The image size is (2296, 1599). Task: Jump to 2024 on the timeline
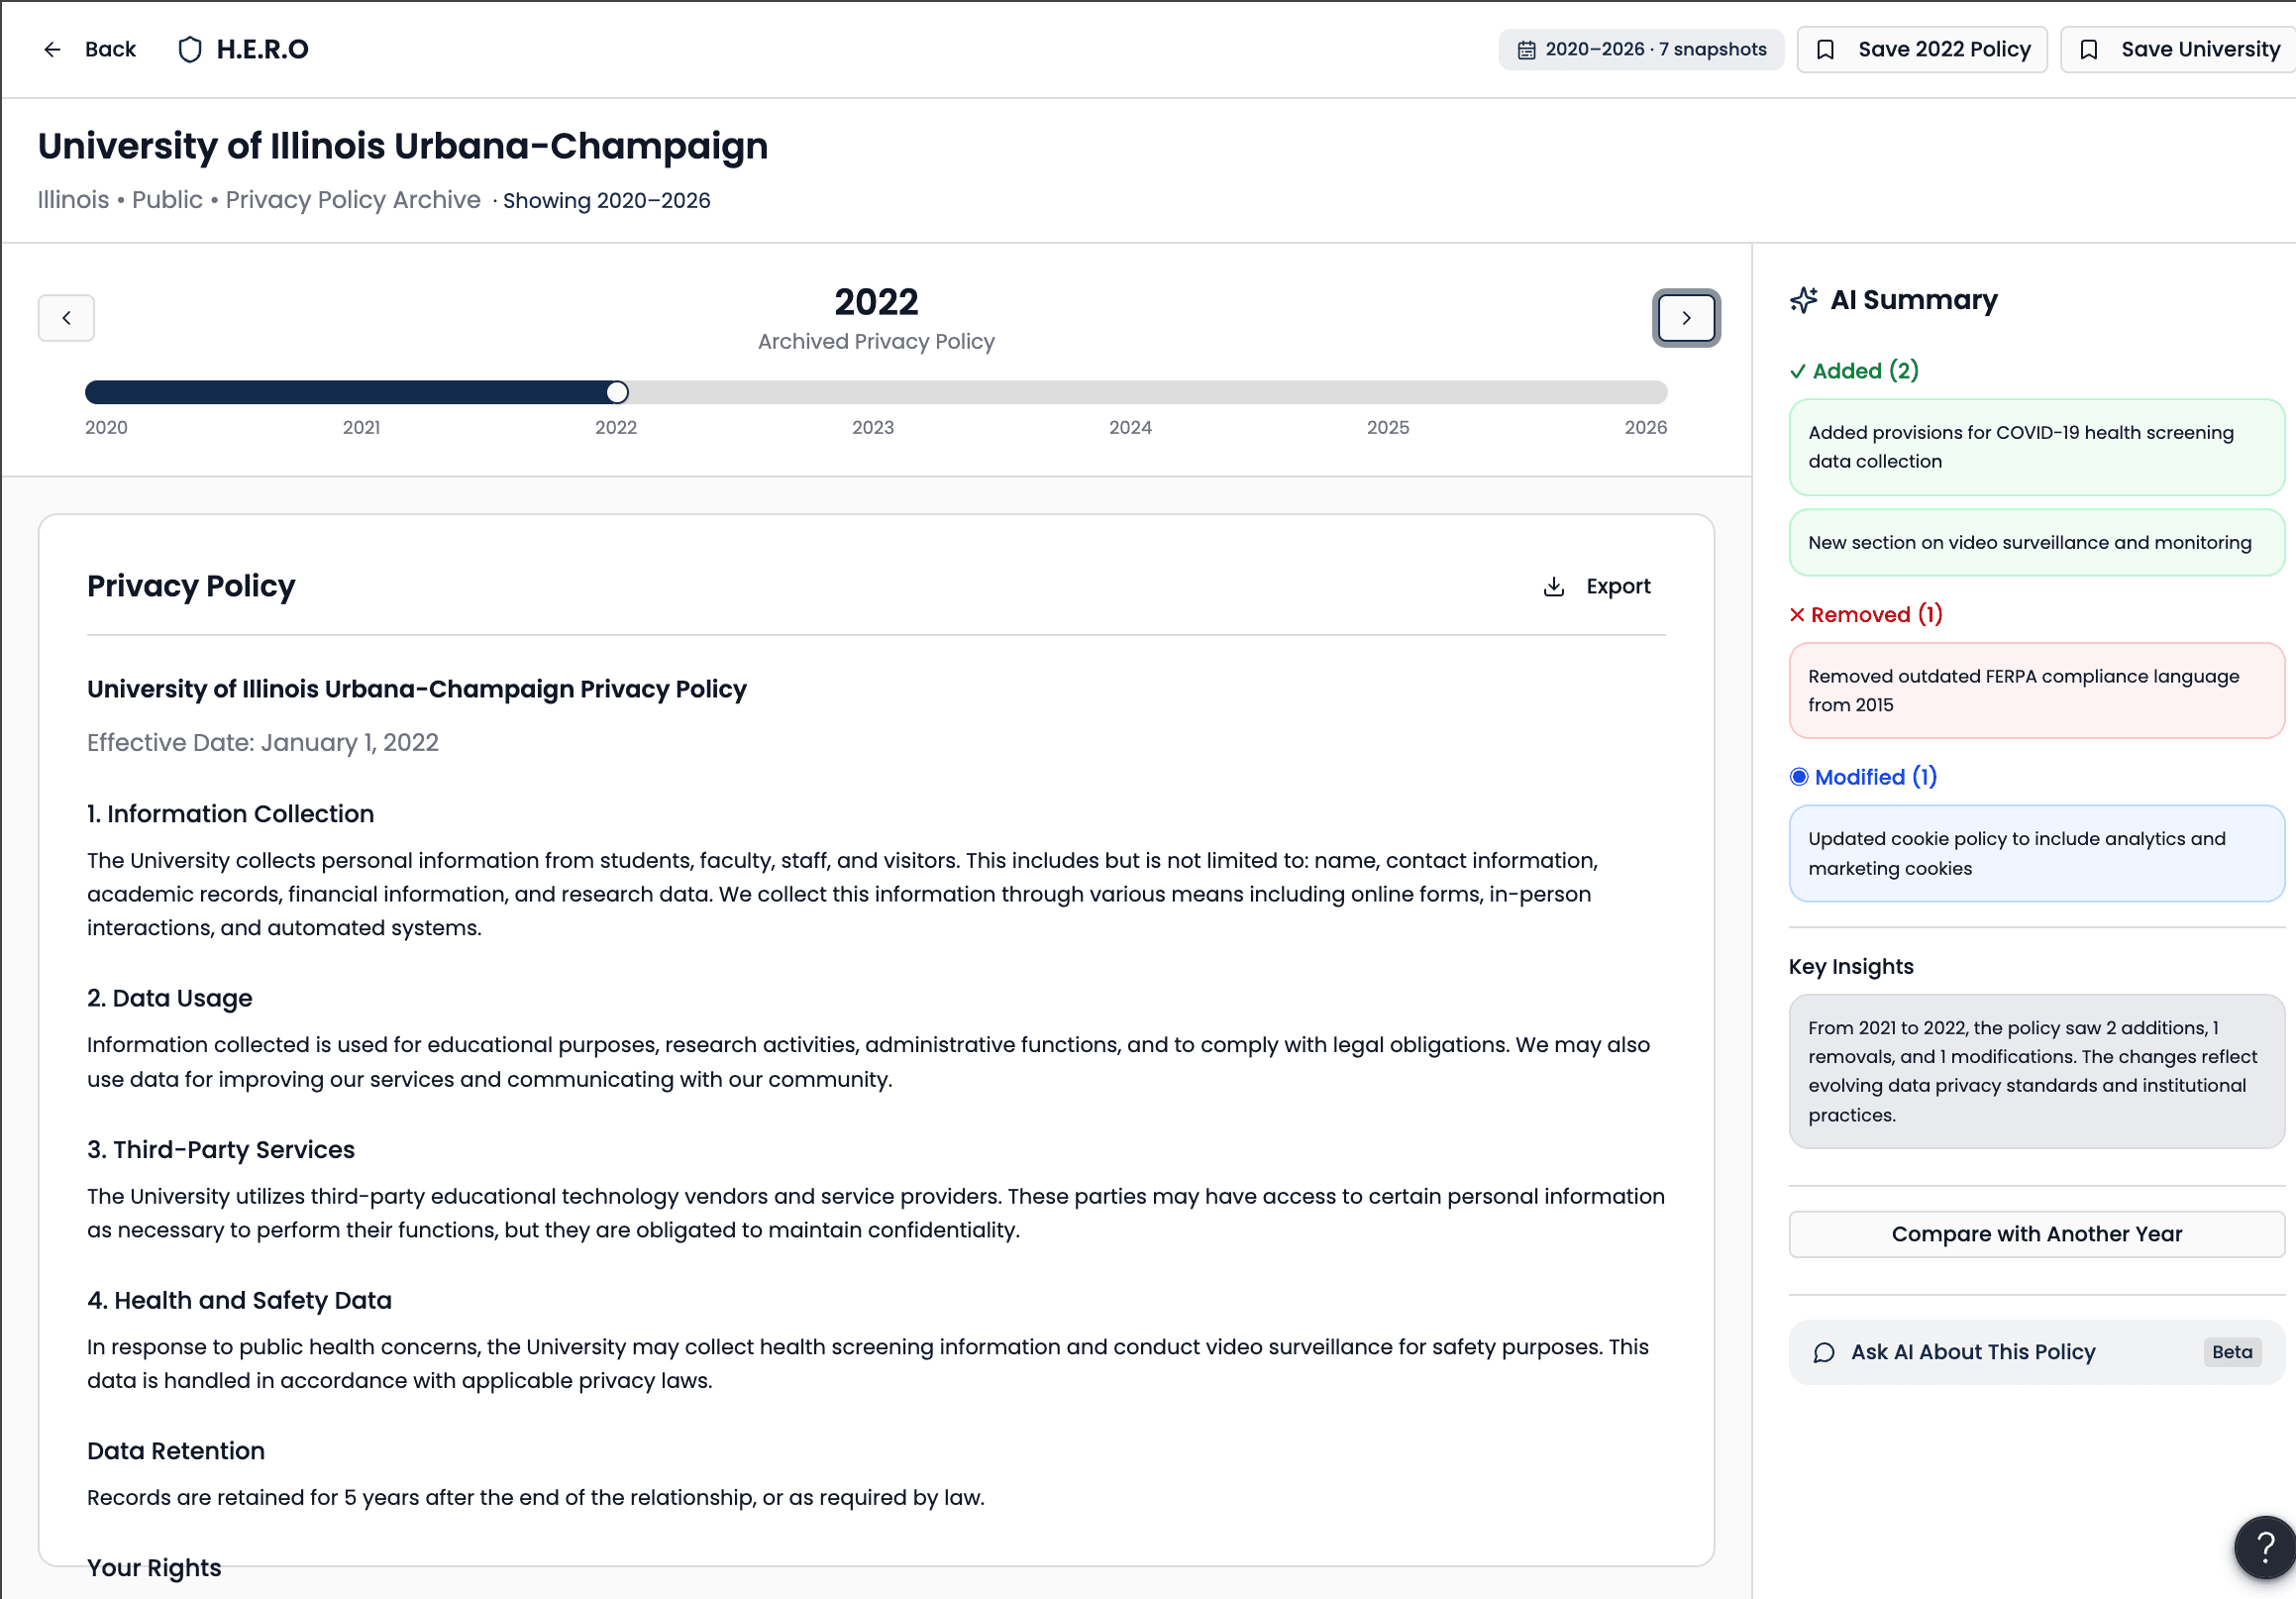[x=1130, y=427]
